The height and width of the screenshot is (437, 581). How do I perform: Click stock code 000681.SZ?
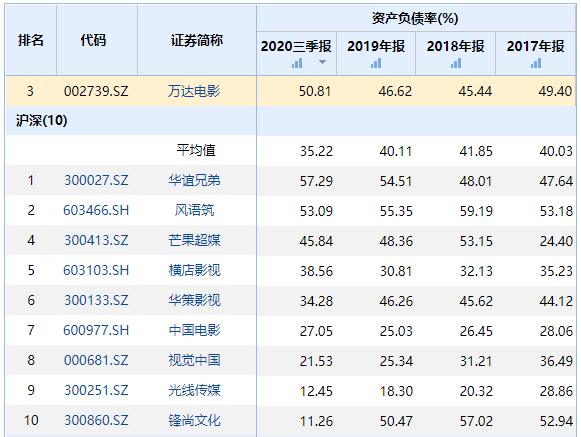point(96,360)
